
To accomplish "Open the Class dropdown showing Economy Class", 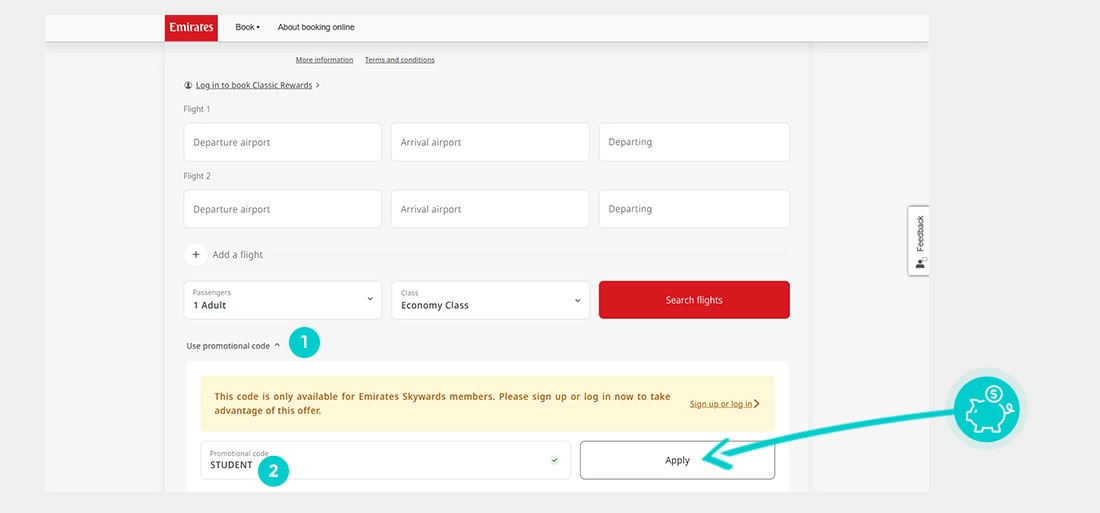I will (x=490, y=300).
